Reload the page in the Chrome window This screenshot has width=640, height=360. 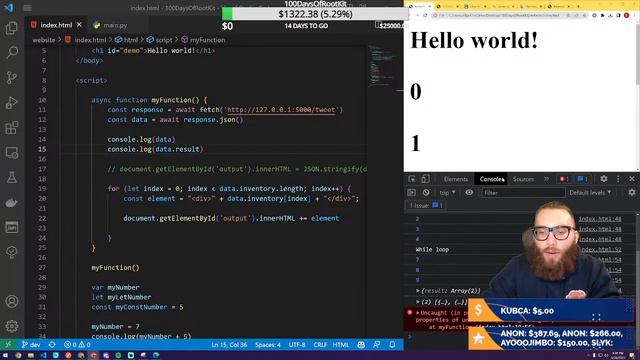pyautogui.click(x=425, y=15)
